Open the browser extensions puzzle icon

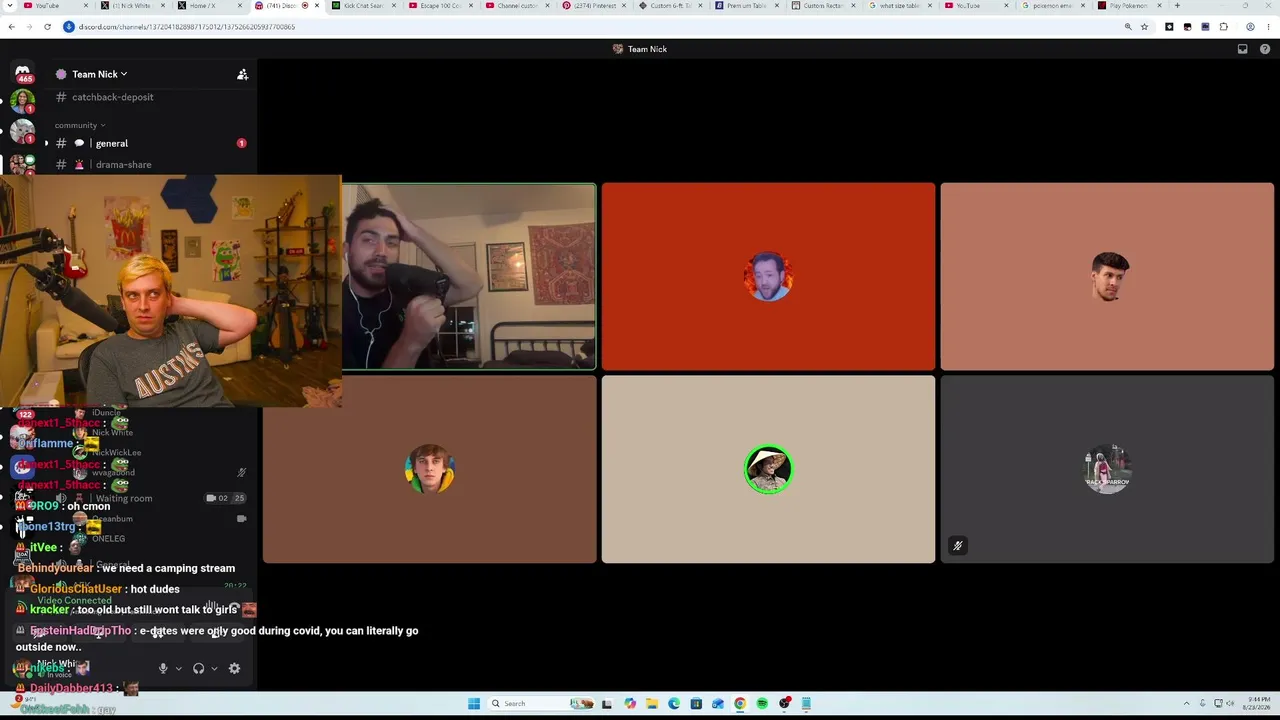pyautogui.click(x=1223, y=27)
